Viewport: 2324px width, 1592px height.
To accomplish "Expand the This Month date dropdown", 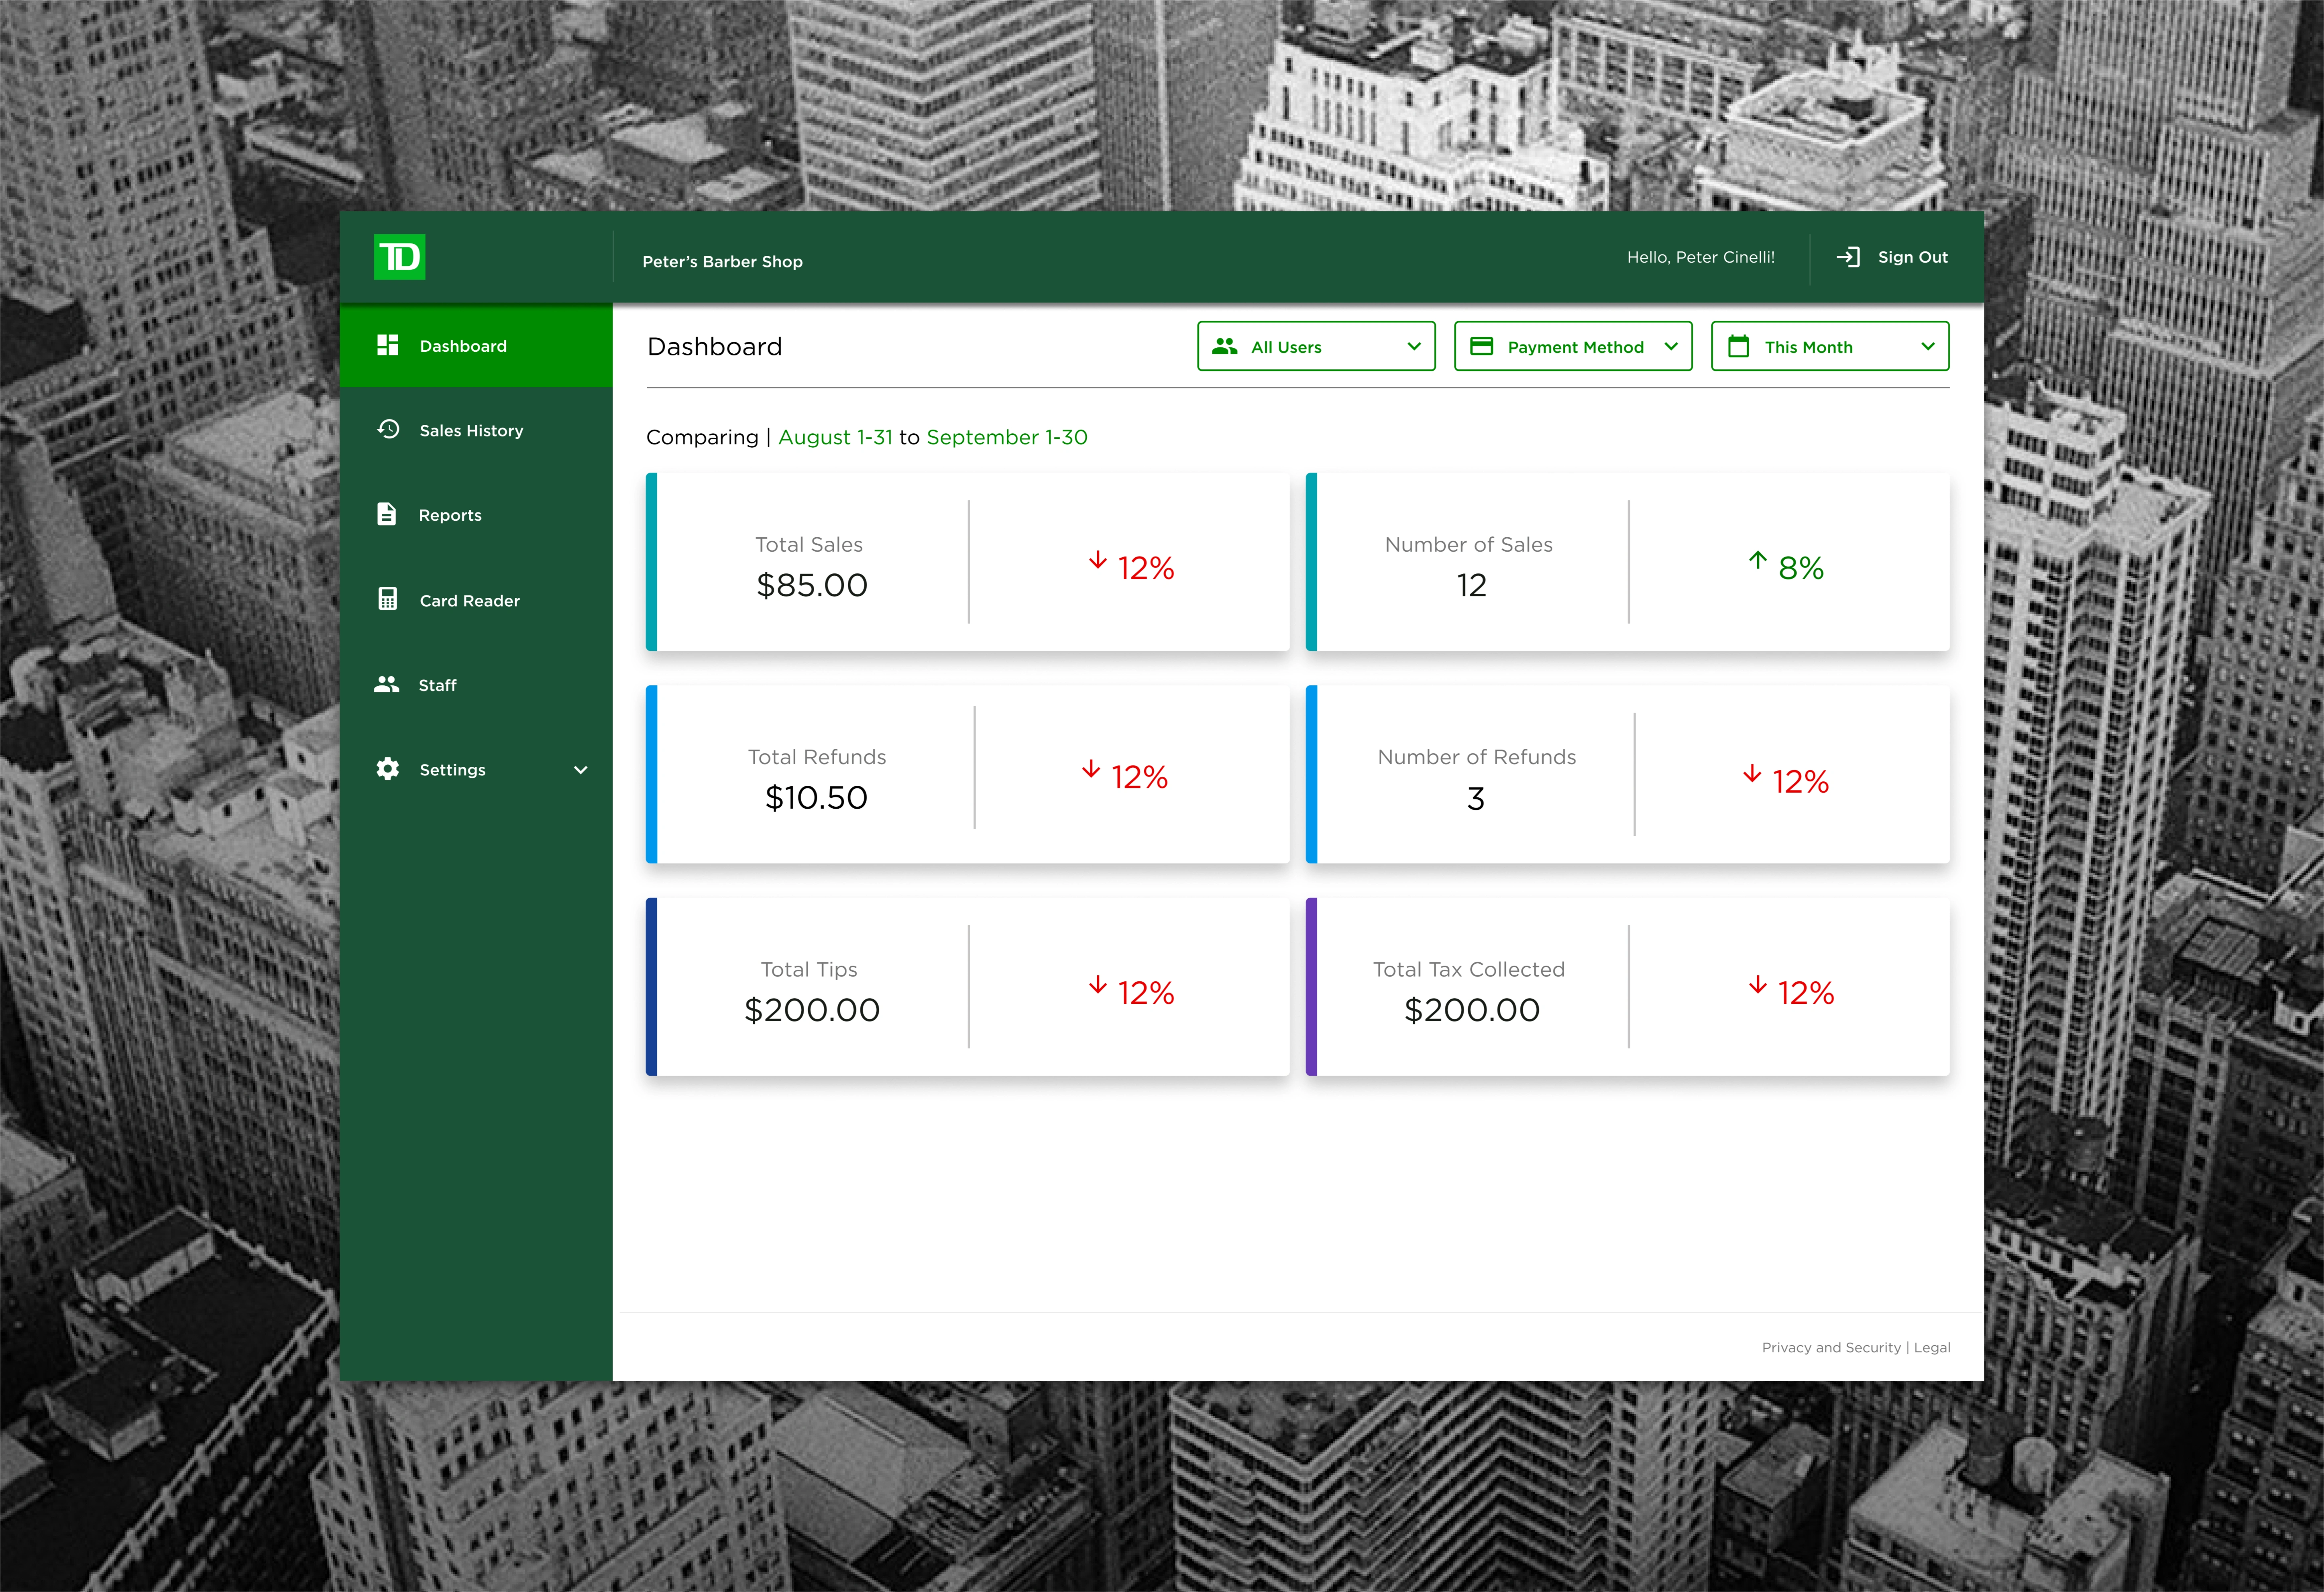I will [x=1830, y=346].
